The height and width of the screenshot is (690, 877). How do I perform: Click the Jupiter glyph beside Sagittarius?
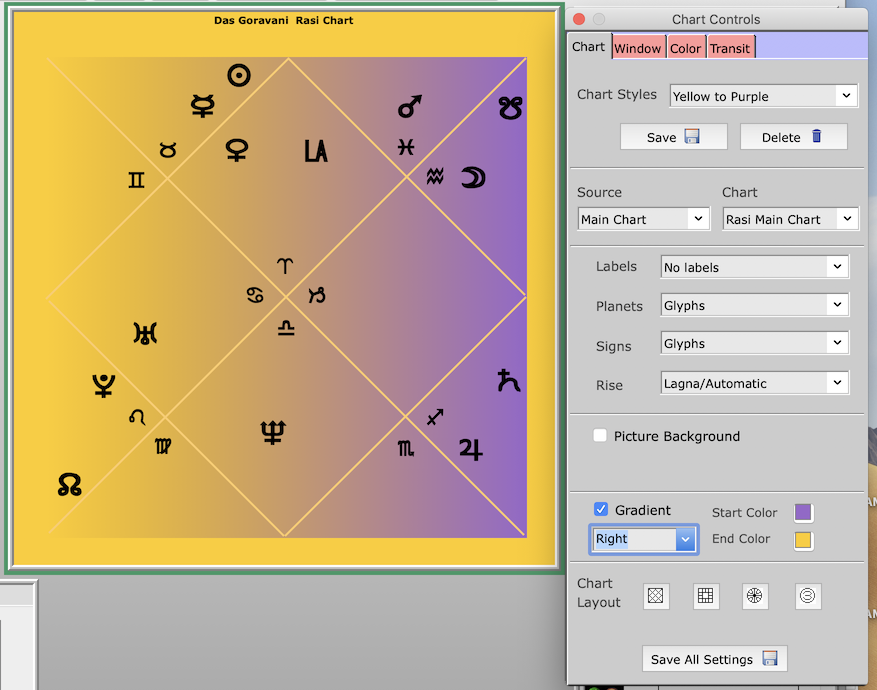point(470,449)
